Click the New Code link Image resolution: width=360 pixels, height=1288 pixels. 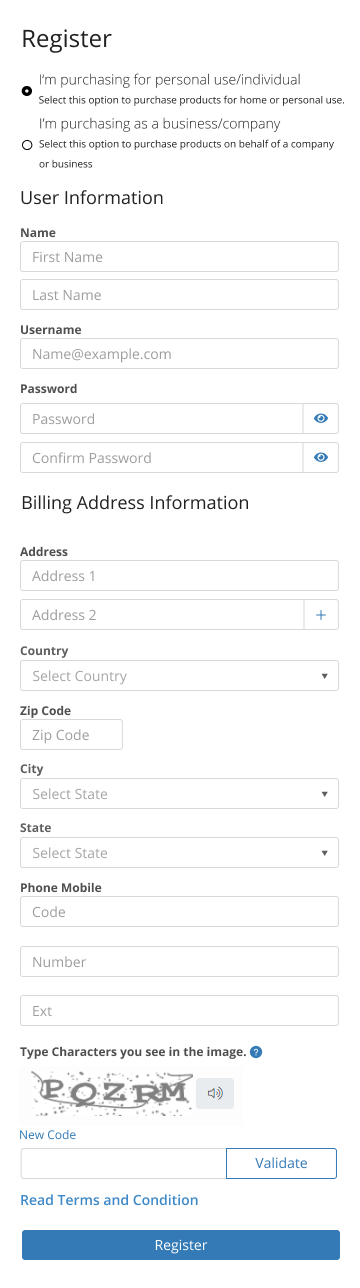[x=48, y=1135]
